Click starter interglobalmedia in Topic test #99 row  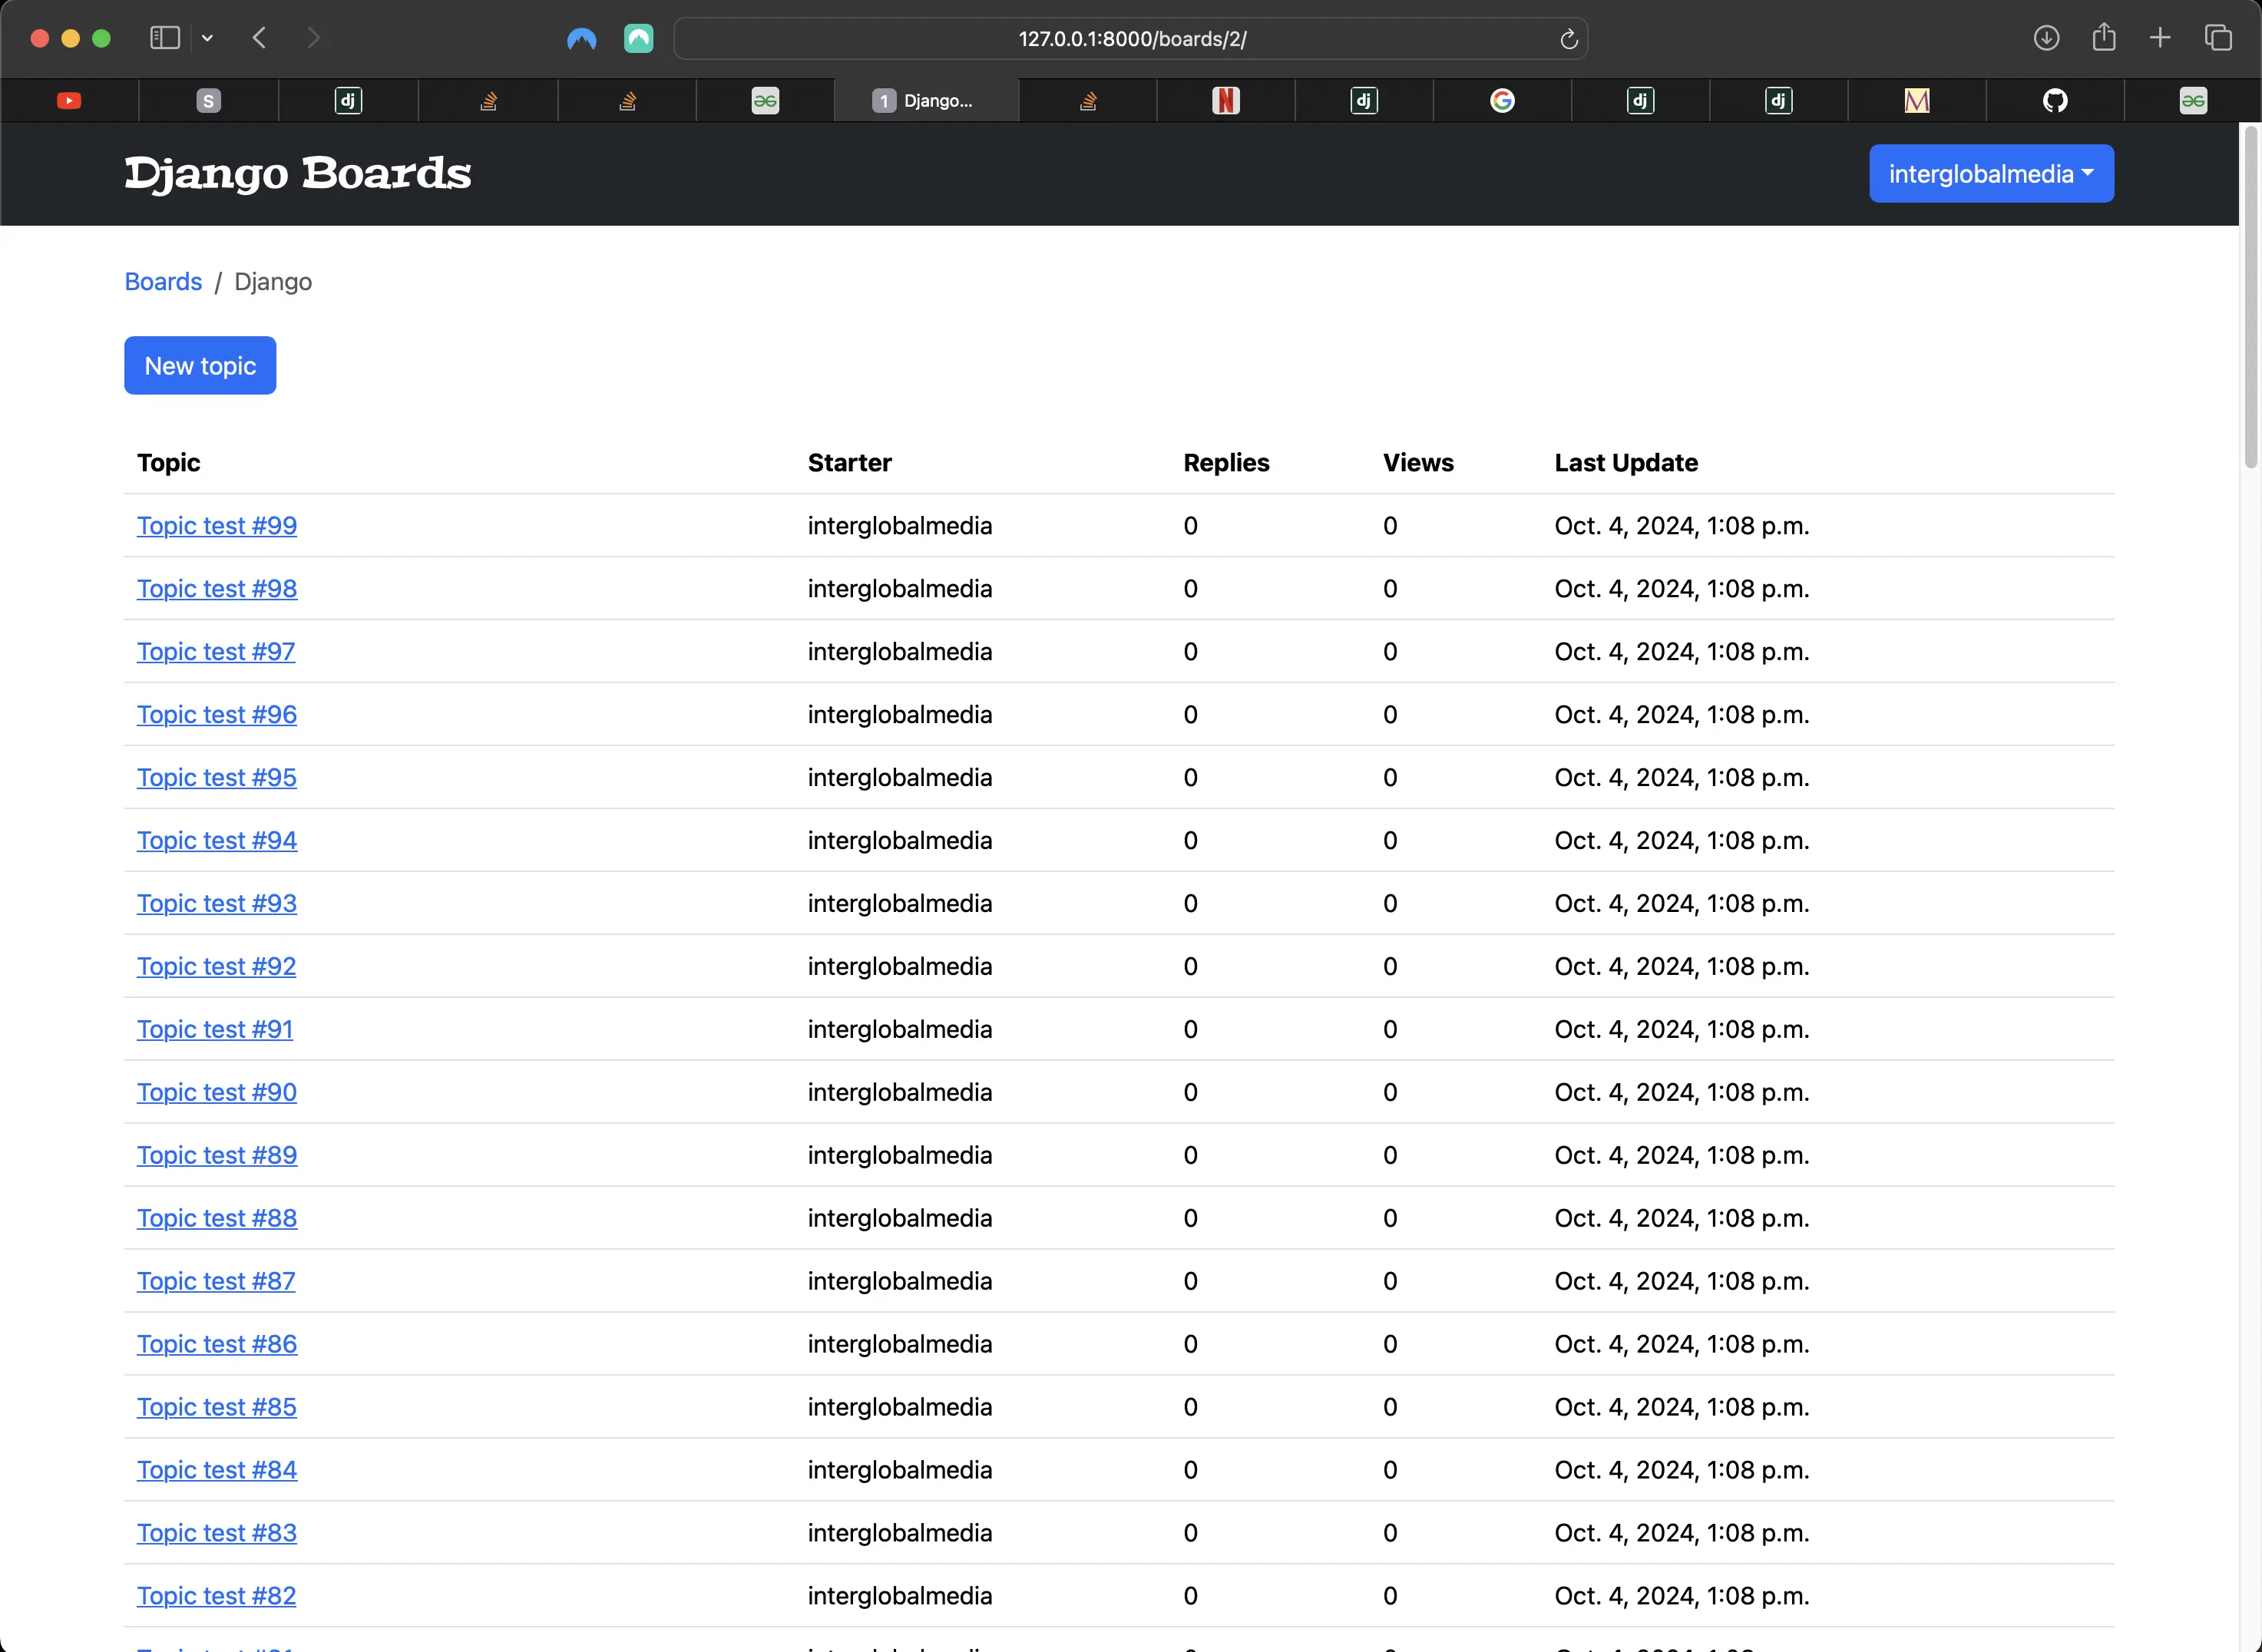[x=900, y=525]
